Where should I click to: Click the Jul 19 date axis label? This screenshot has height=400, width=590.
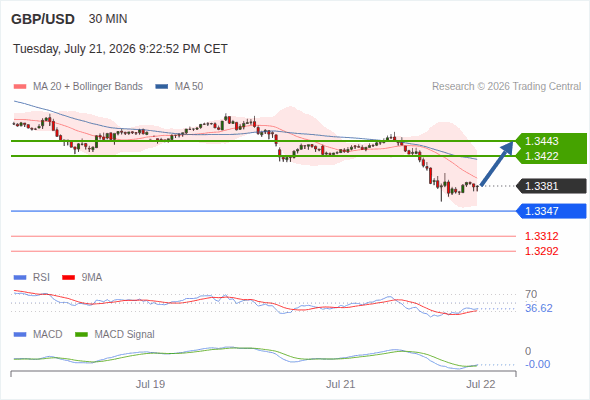click(150, 385)
